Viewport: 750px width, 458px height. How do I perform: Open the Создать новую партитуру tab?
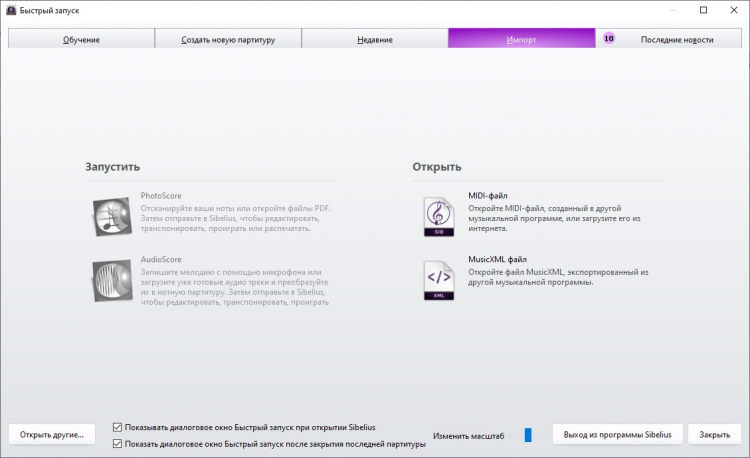click(x=228, y=39)
